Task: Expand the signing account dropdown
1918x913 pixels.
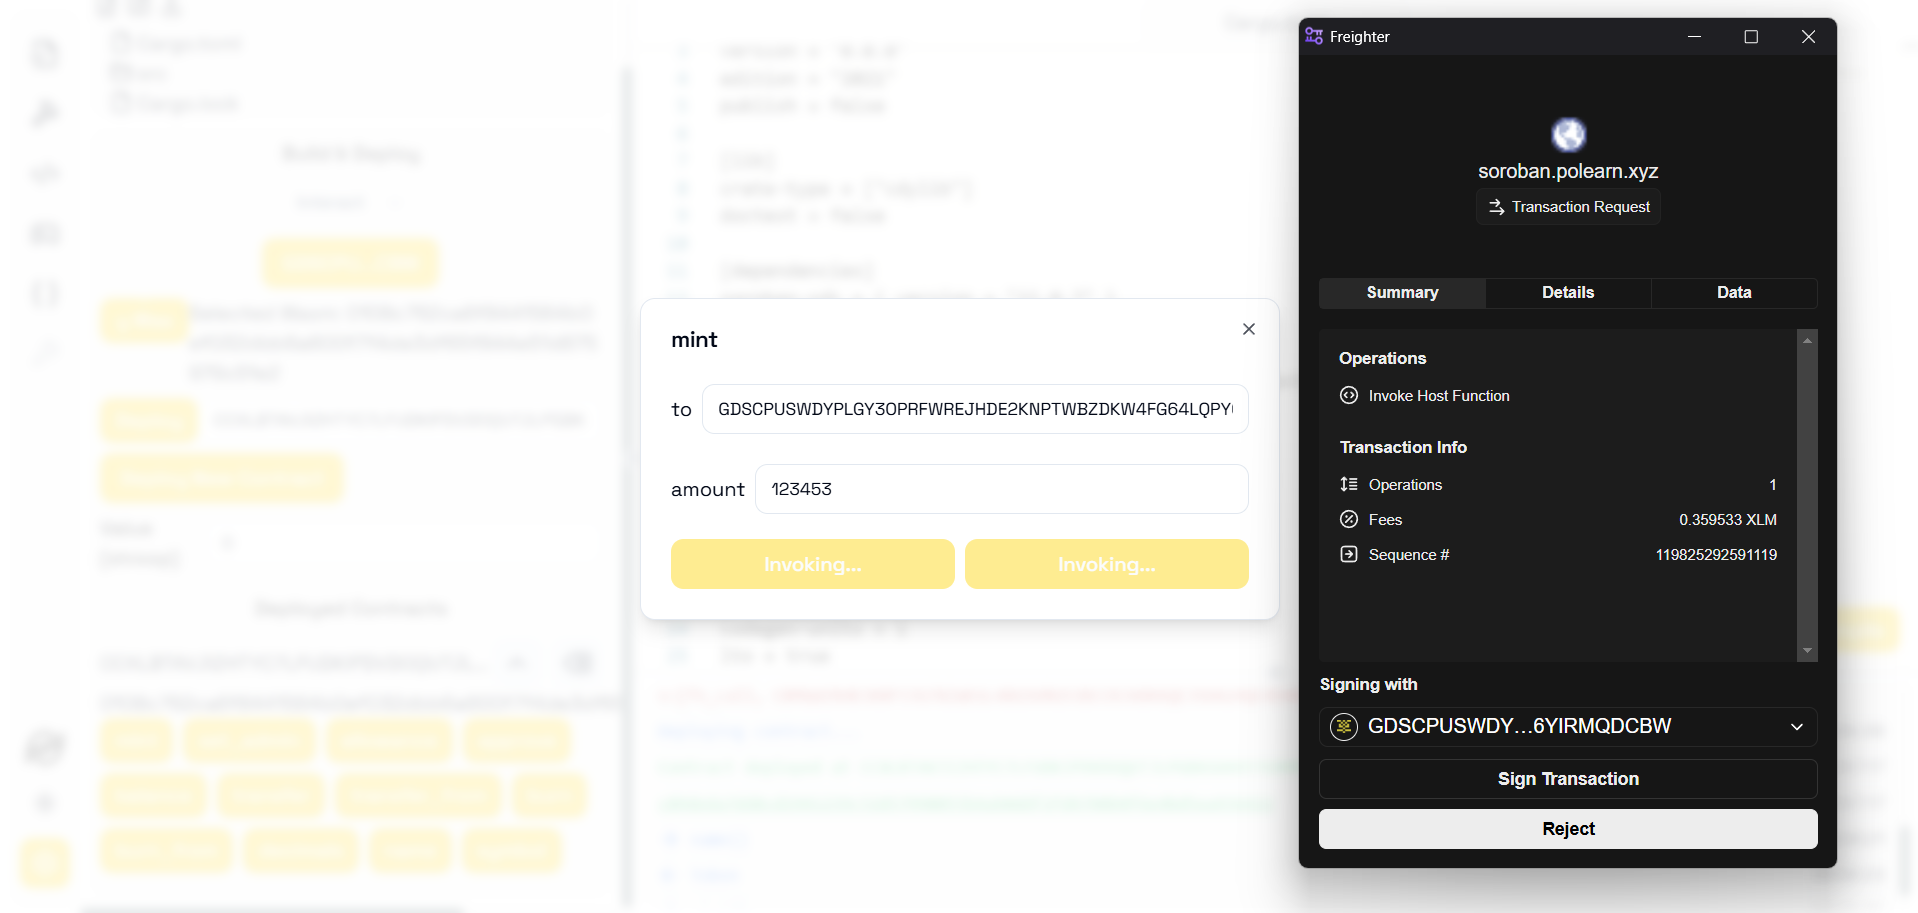Action: click(1797, 727)
